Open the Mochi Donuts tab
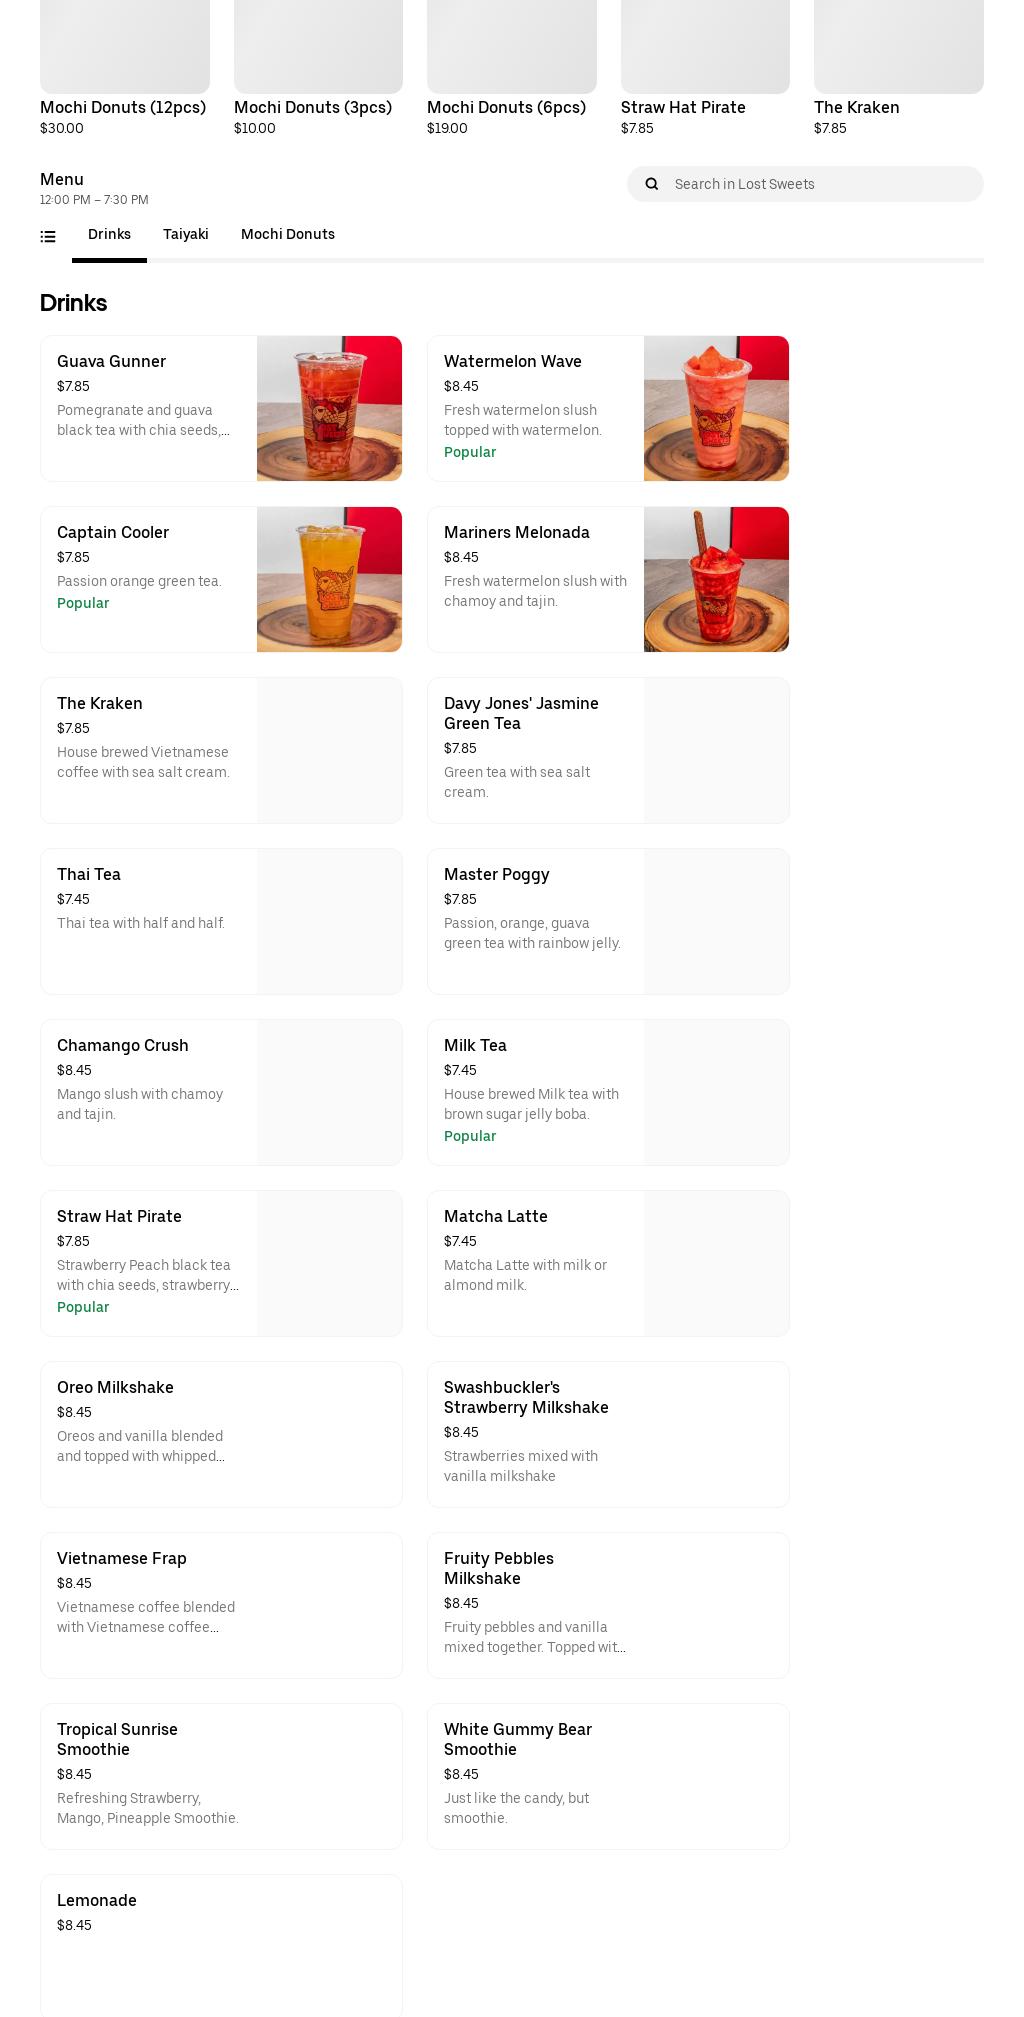This screenshot has width=1024, height=2017. point(288,234)
